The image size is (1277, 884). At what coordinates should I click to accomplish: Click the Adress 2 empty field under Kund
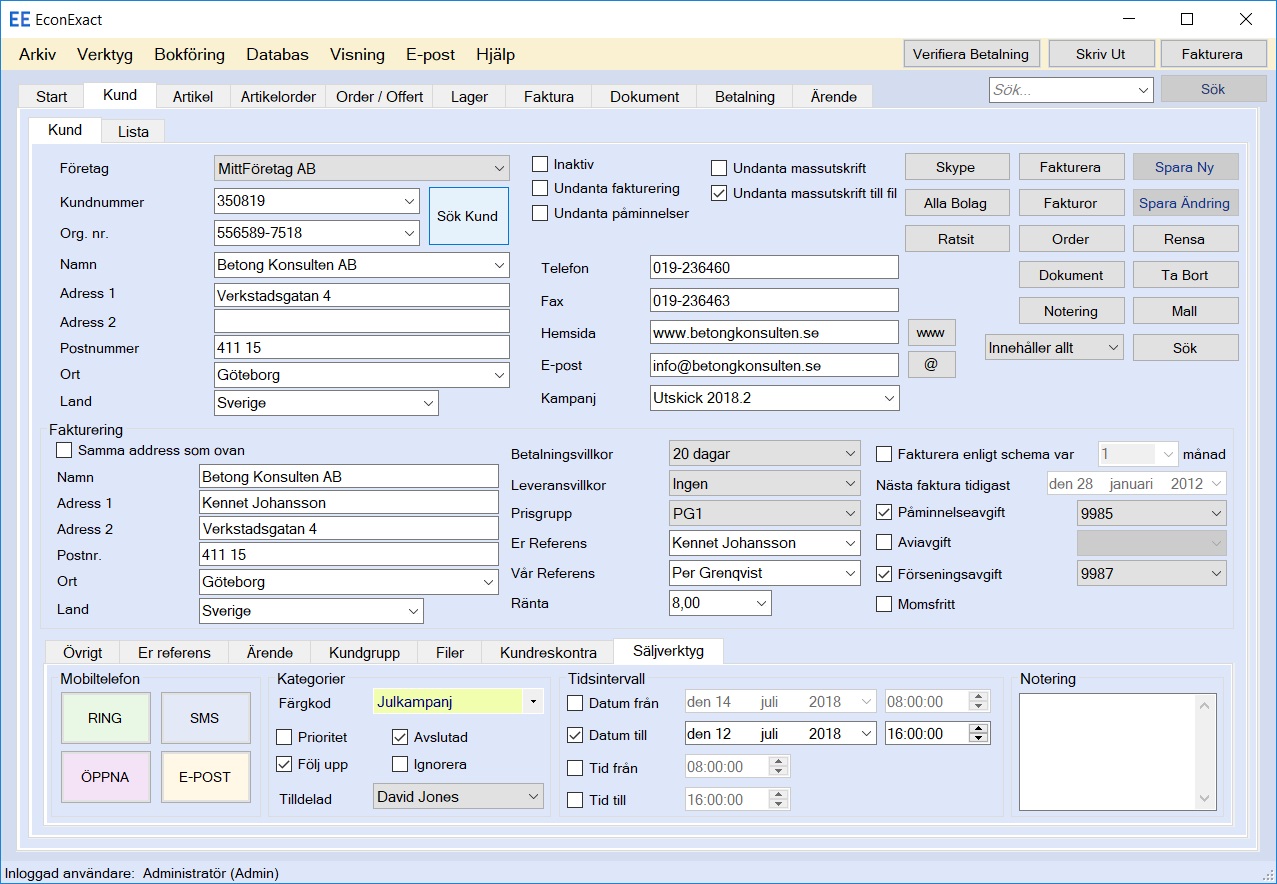click(x=362, y=321)
